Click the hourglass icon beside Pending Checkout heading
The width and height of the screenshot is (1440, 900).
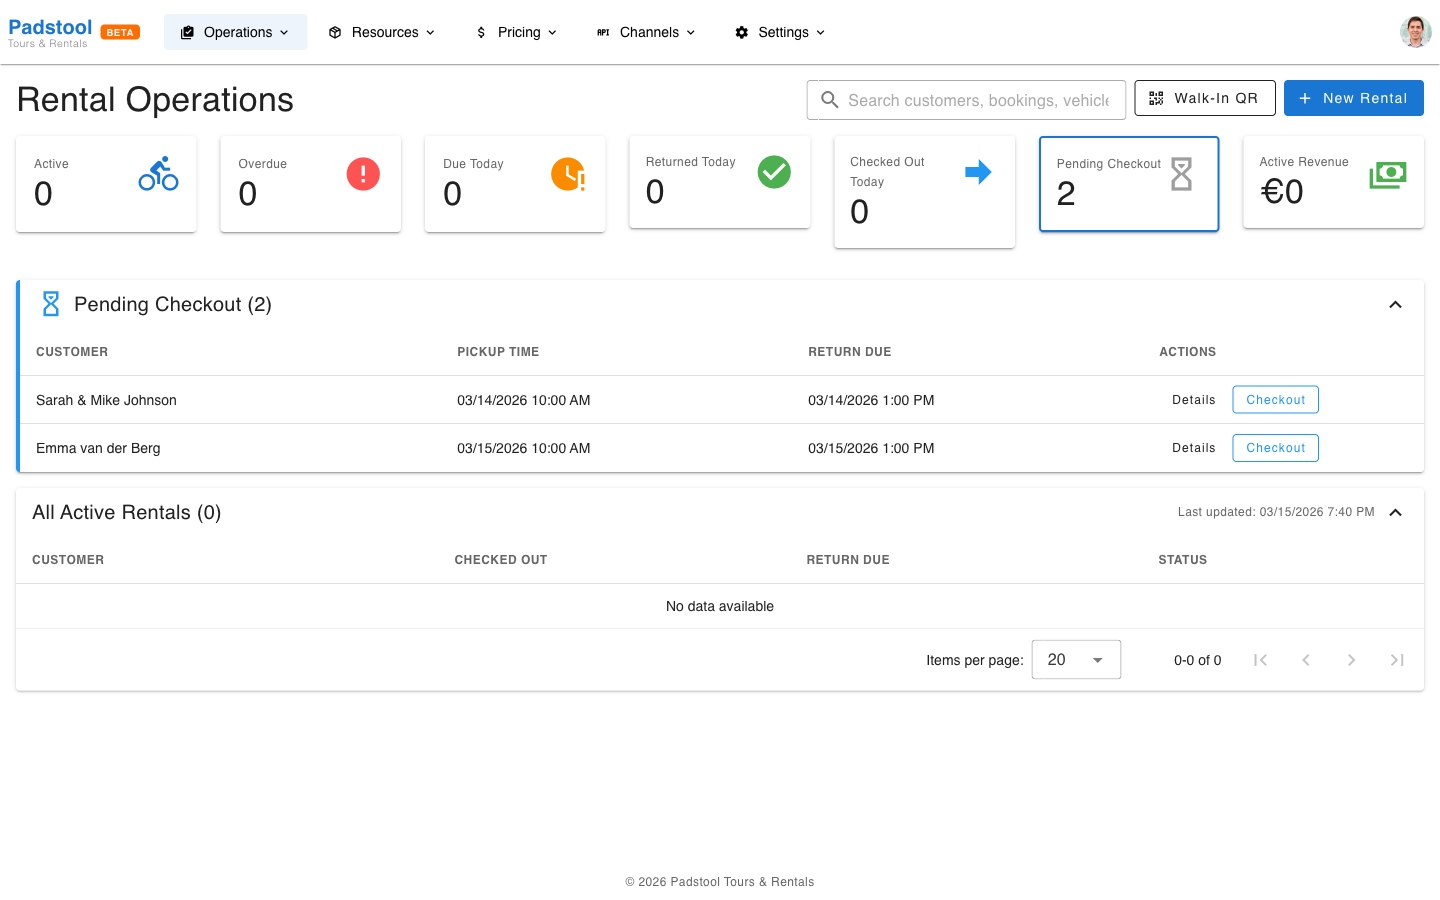51,304
